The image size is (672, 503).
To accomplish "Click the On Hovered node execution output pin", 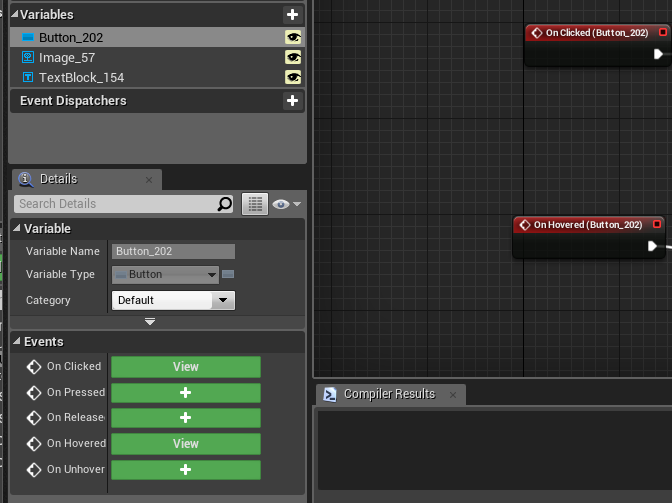I will [x=652, y=246].
